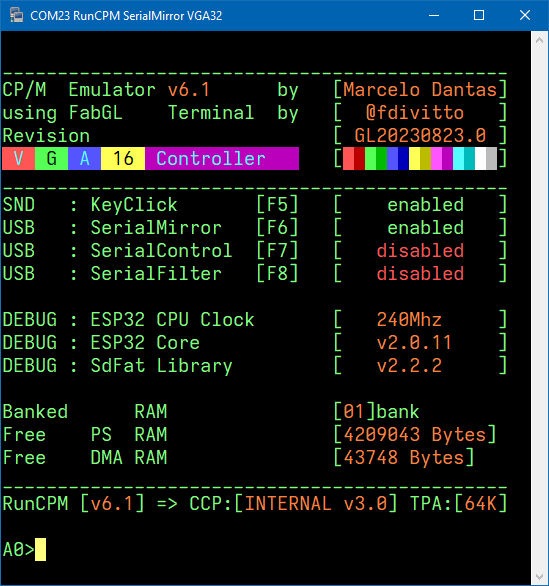The height and width of the screenshot is (586, 549).
Task: Click the SerialFilter 'disabled' status
Action: [x=420, y=274]
